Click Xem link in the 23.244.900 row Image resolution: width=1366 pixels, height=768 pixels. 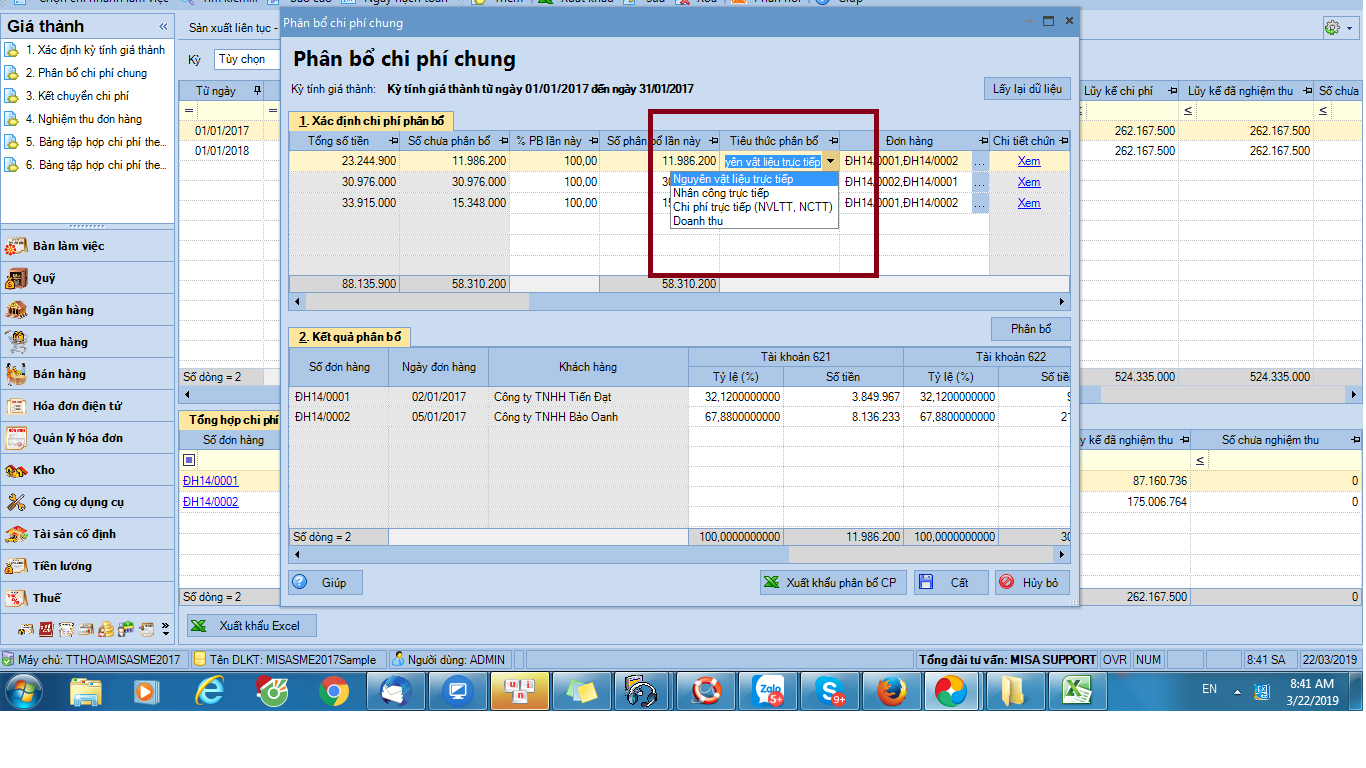click(1029, 161)
